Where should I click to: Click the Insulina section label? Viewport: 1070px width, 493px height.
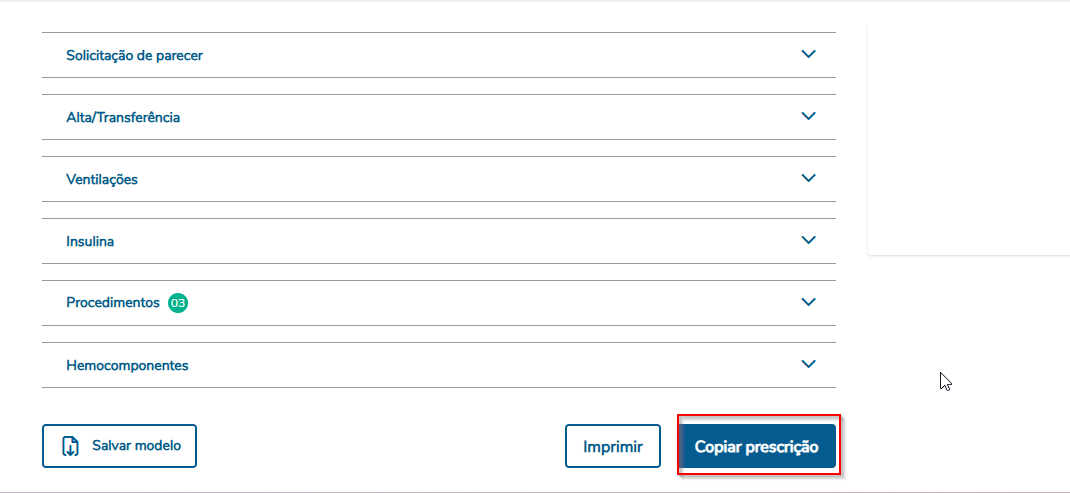[90, 242]
